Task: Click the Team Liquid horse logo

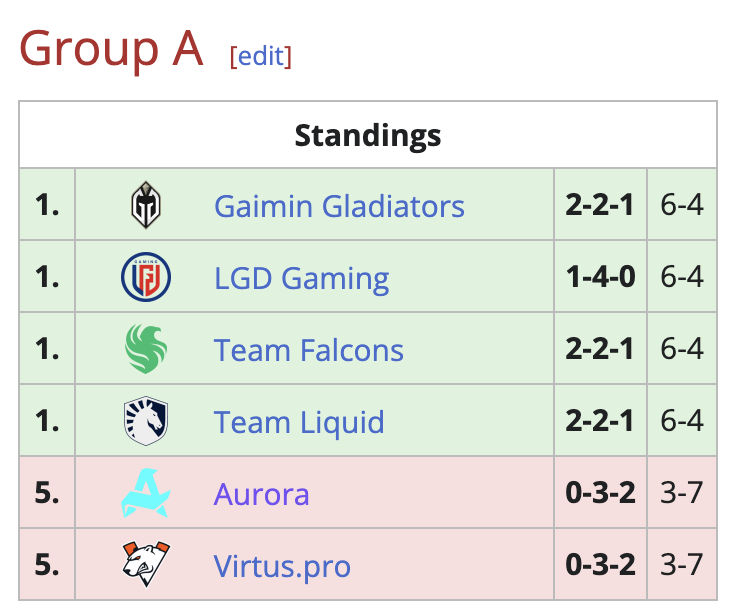Action: click(x=146, y=421)
